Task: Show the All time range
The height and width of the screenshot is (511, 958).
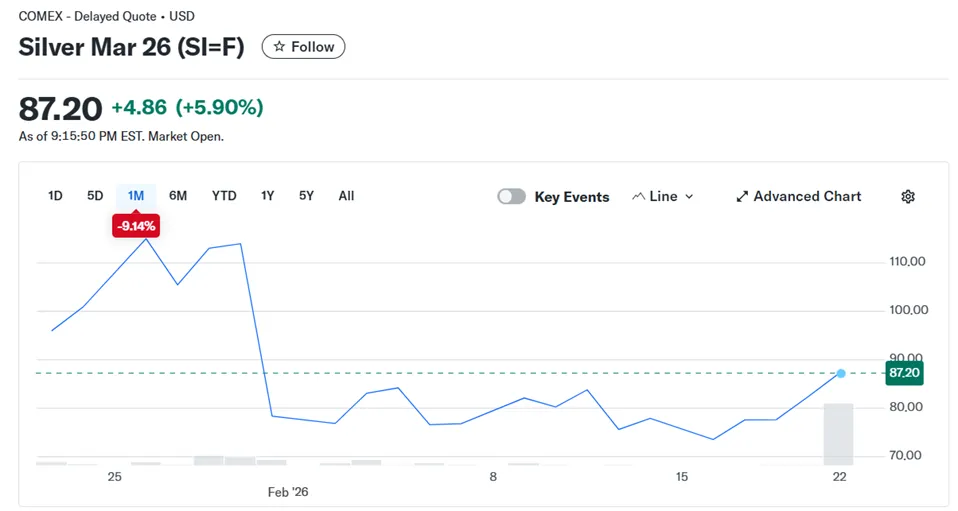Action: [x=346, y=196]
